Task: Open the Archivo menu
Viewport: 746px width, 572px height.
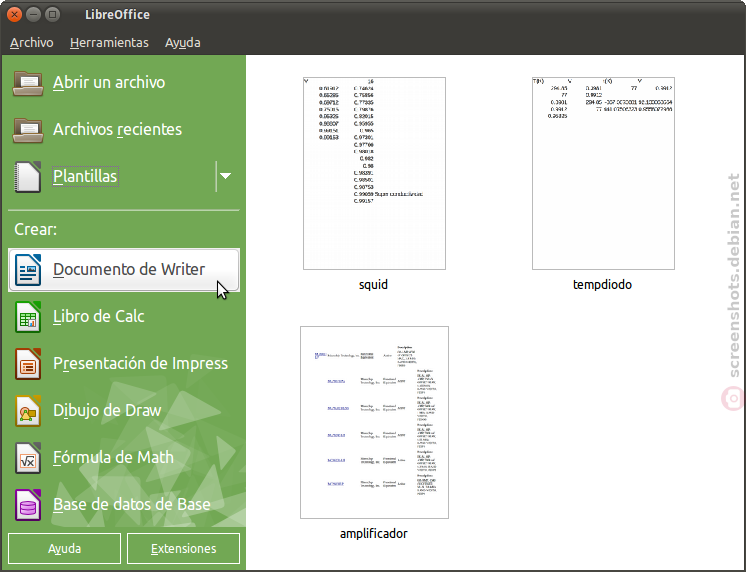Action: (31, 42)
